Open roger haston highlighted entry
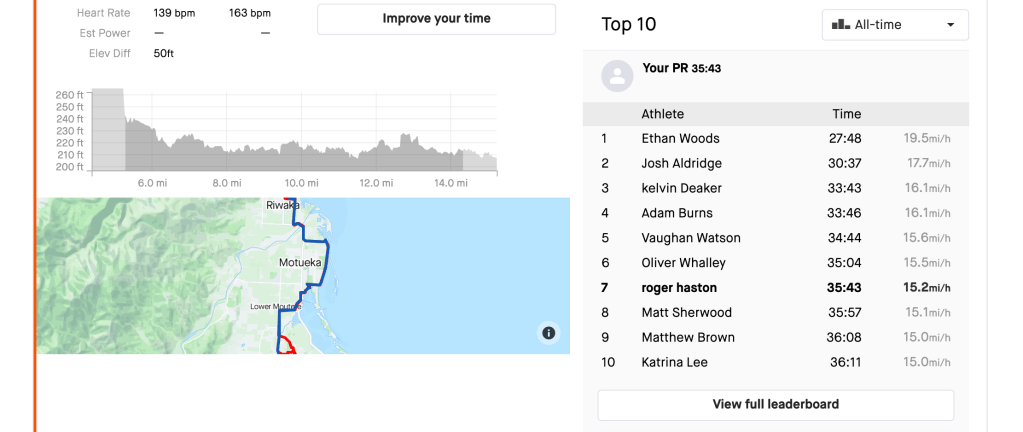Screen dimensions: 1023x432 pyautogui.click(x=679, y=288)
